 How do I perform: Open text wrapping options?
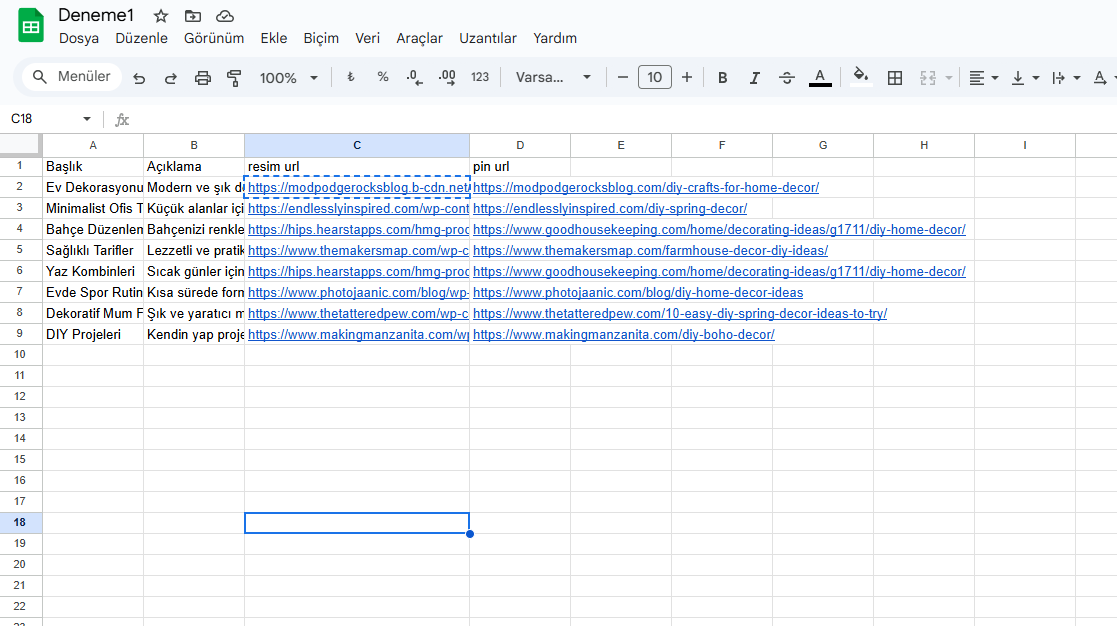[x=1066, y=78]
